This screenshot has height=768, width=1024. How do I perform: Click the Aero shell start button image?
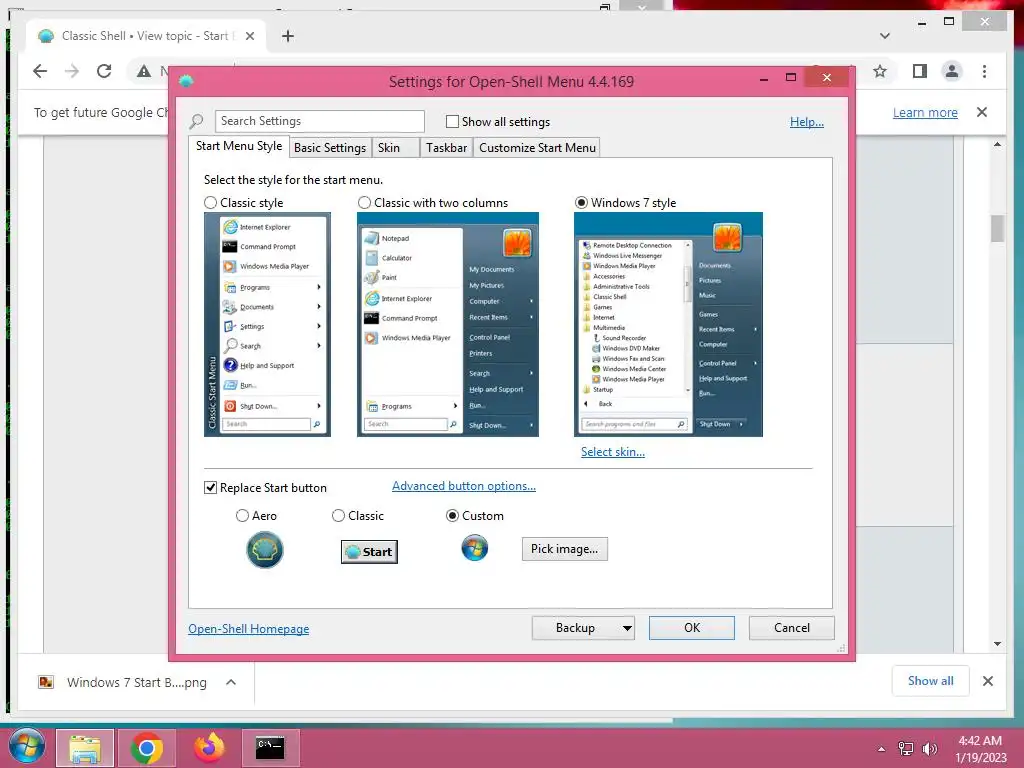click(264, 550)
